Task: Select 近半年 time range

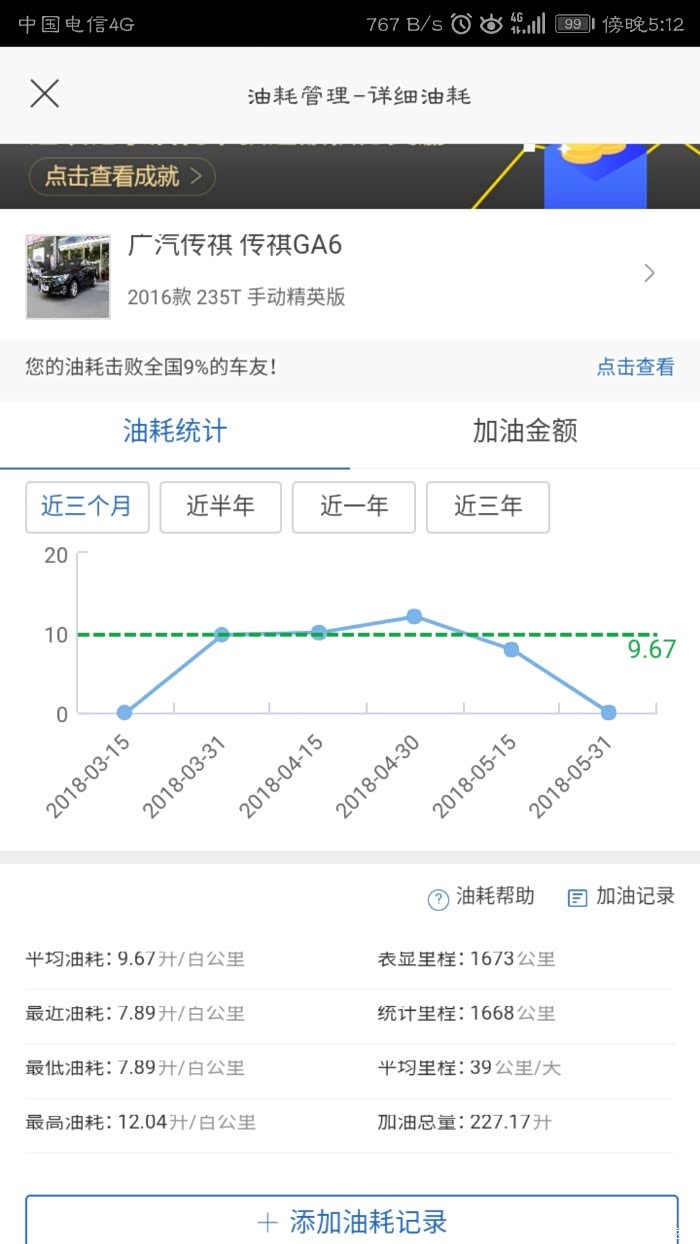Action: point(220,507)
